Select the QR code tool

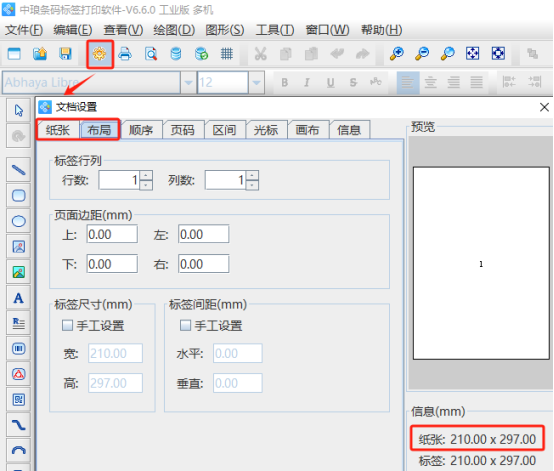[x=18, y=400]
